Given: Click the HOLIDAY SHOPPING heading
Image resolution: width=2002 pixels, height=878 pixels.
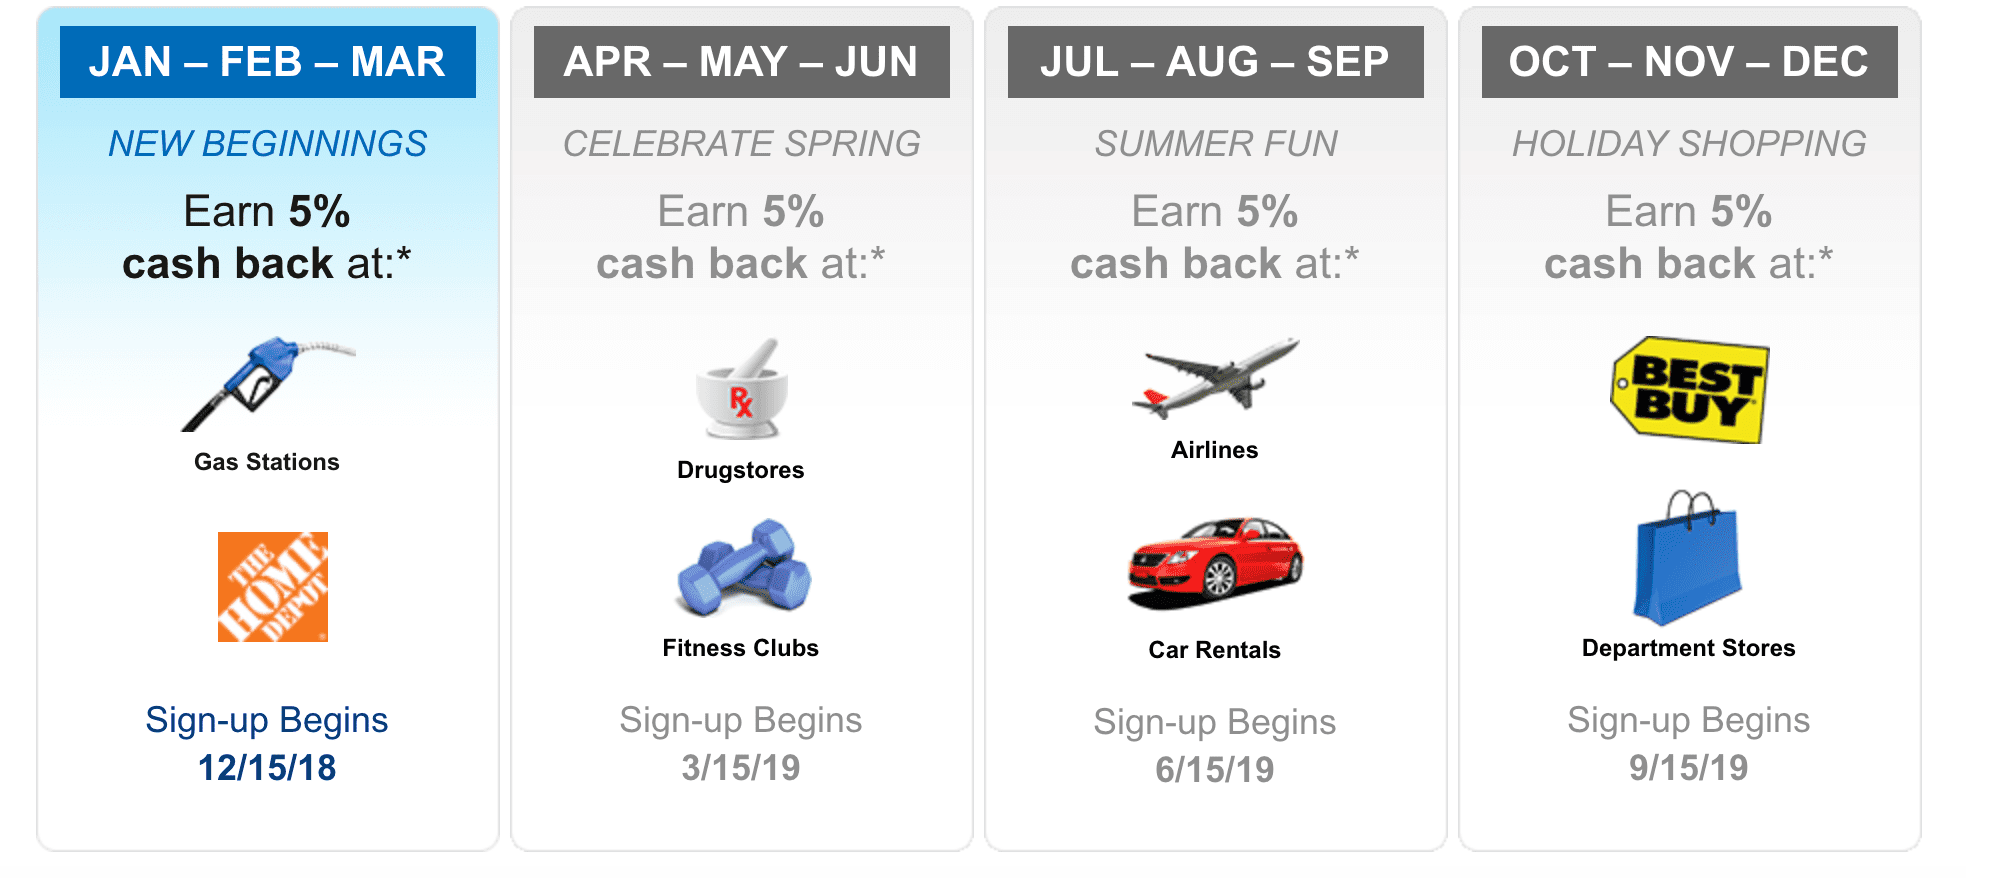Looking at the screenshot, I should tap(1690, 144).
